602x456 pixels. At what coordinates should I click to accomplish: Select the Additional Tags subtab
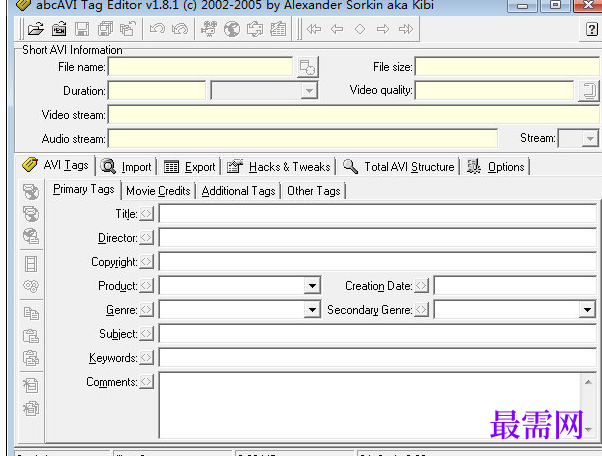tap(238, 191)
